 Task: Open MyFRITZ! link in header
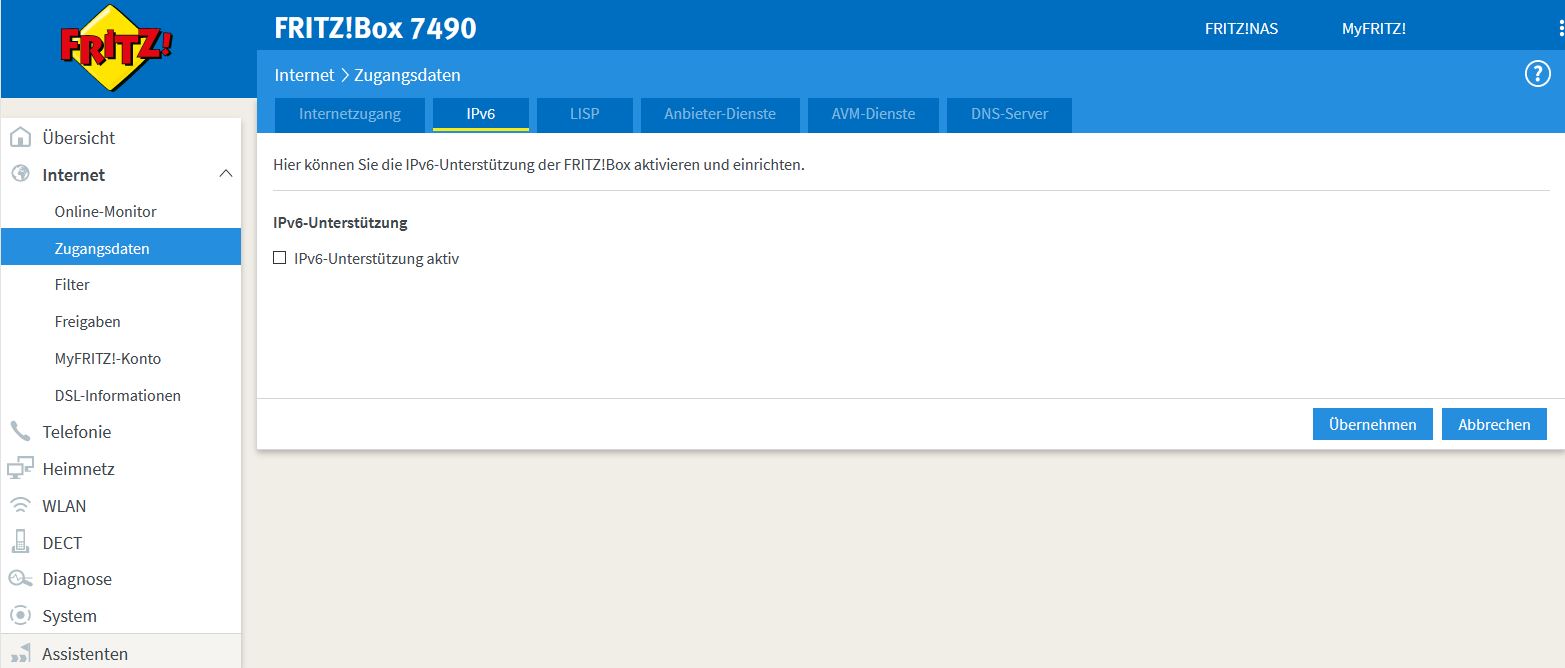coord(1373,29)
